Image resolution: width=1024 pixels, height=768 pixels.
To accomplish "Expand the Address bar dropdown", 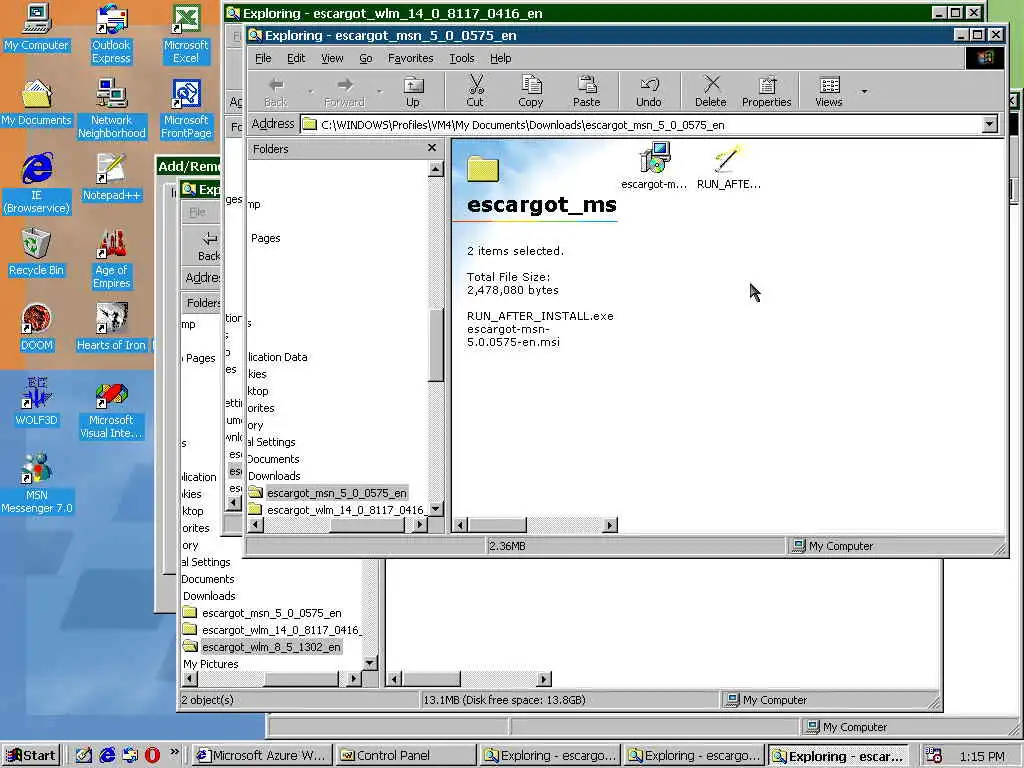I will (990, 124).
